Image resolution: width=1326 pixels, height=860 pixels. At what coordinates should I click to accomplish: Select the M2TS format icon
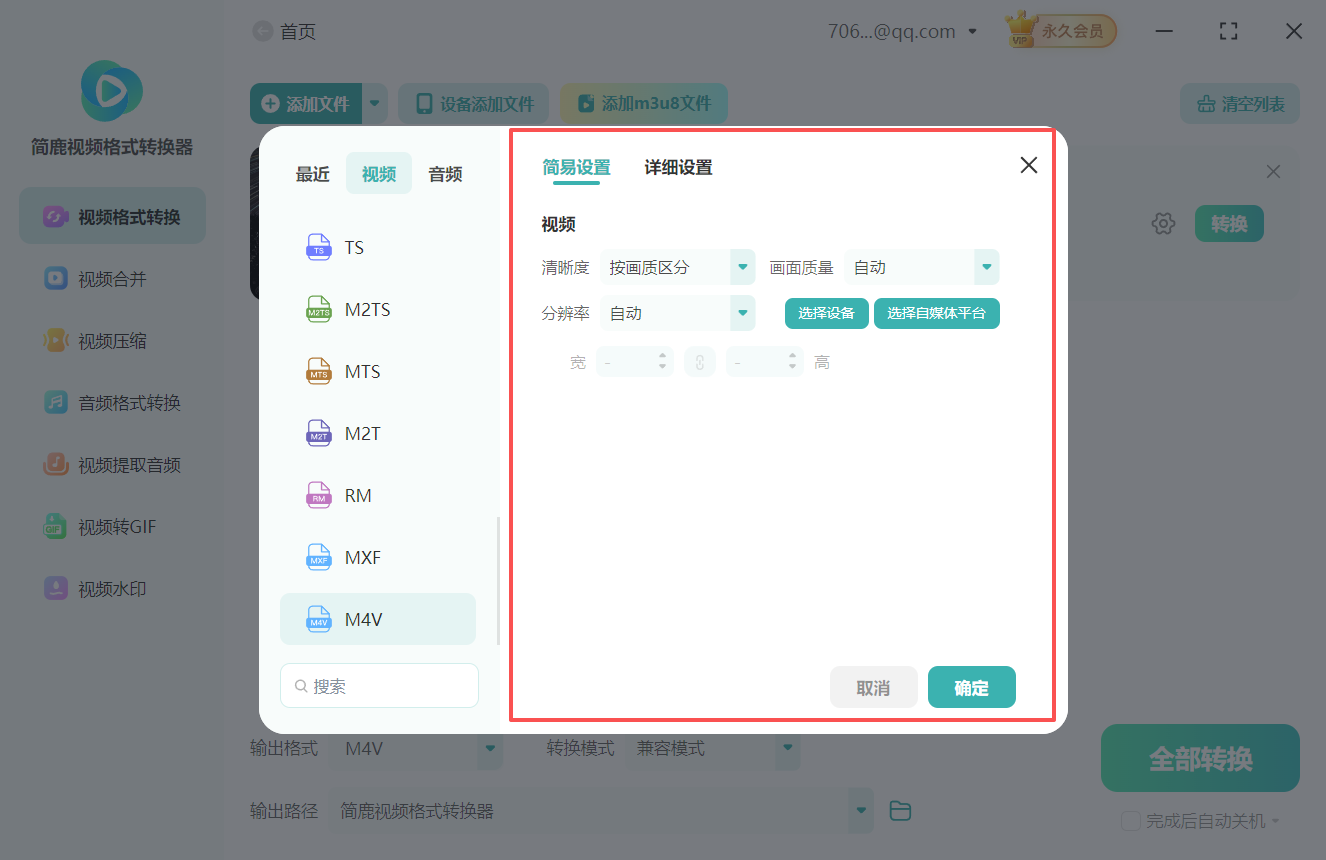click(x=318, y=310)
